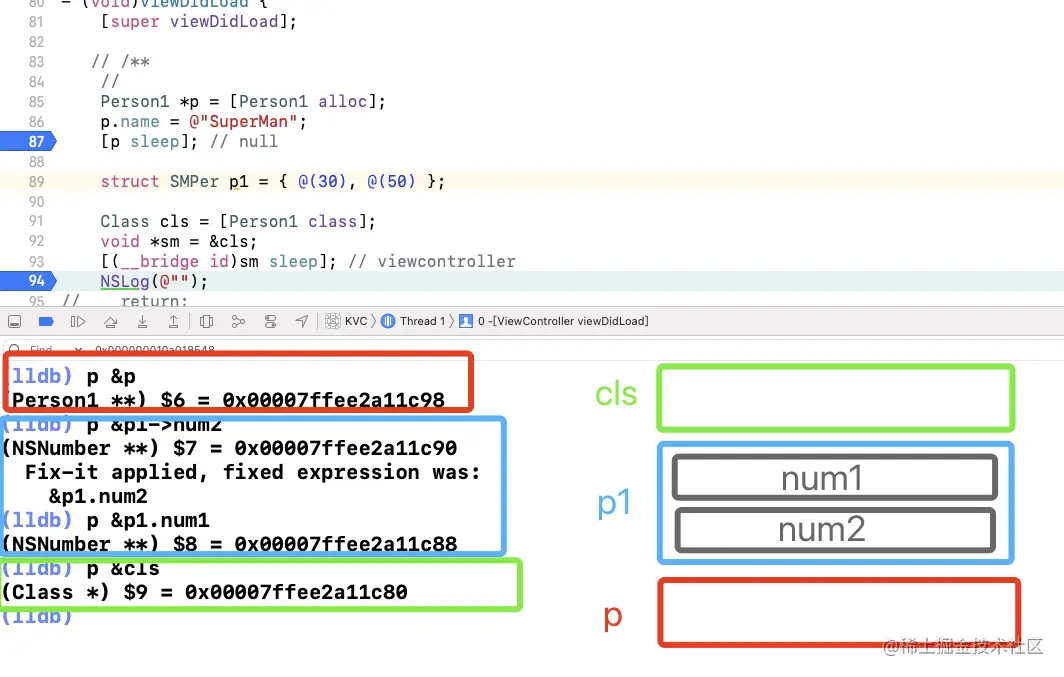Click the 'Fix-it applied' console message
The height and width of the screenshot is (677, 1064).
tap(252, 472)
